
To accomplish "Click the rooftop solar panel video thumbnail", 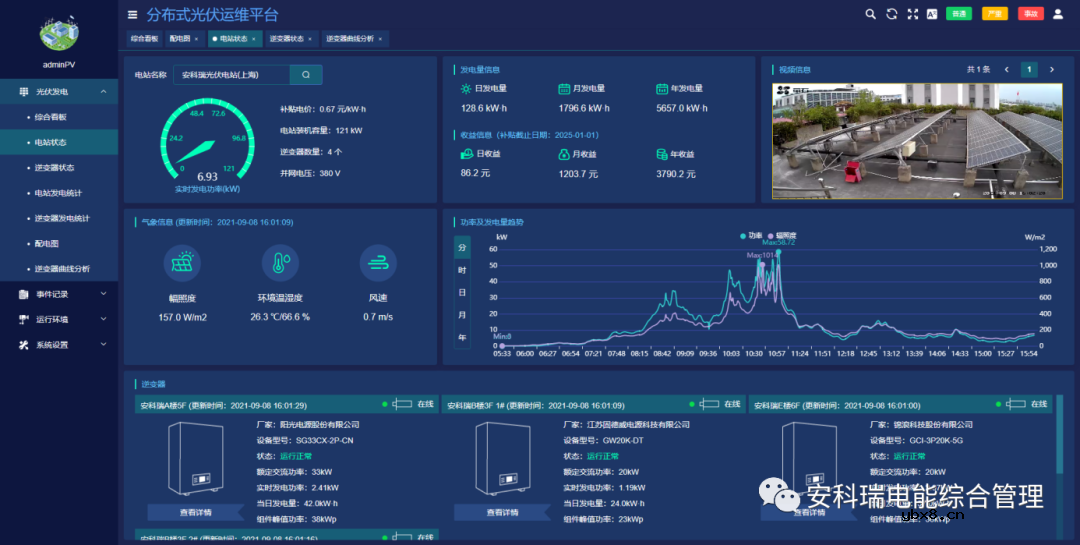I will tap(916, 141).
